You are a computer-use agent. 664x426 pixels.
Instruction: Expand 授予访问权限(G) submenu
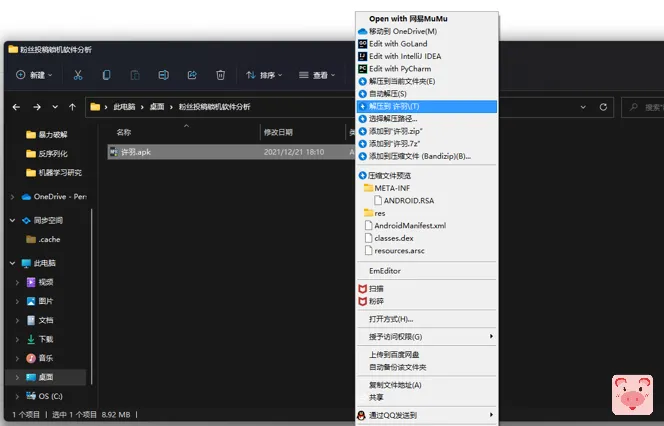[427, 337]
